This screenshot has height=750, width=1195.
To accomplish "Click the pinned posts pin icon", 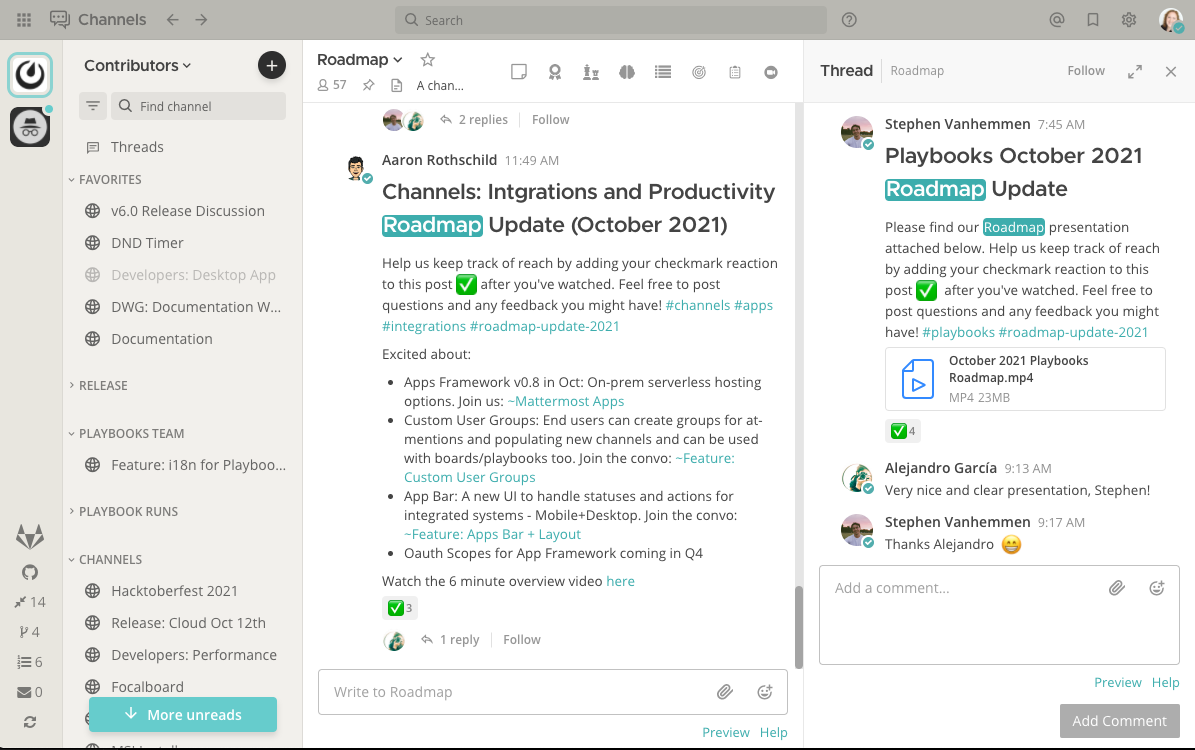I will (368, 85).
